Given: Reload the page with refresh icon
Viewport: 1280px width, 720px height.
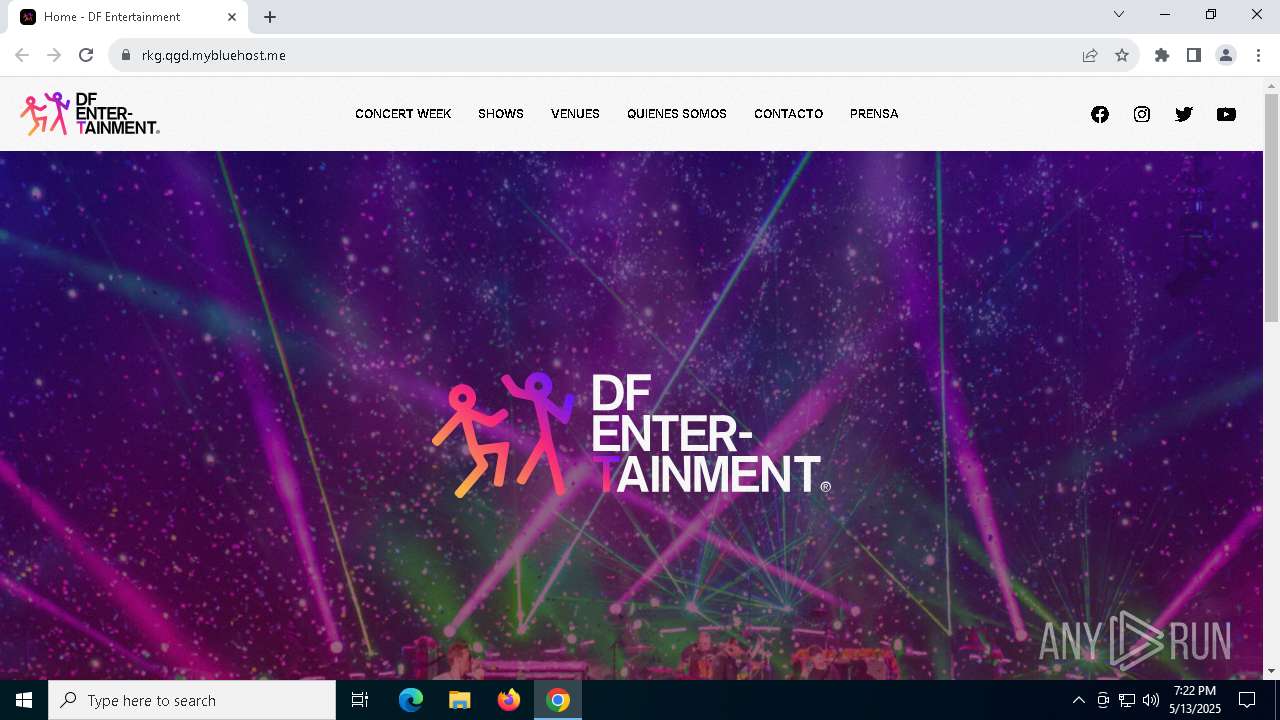Looking at the screenshot, I should click(86, 55).
